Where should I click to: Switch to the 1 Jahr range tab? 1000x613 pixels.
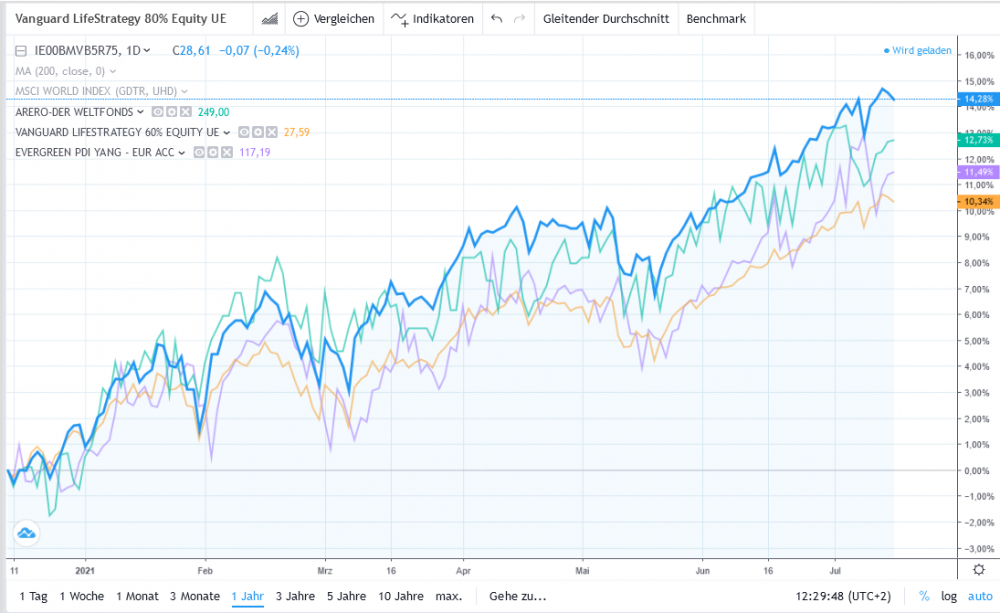tap(247, 596)
